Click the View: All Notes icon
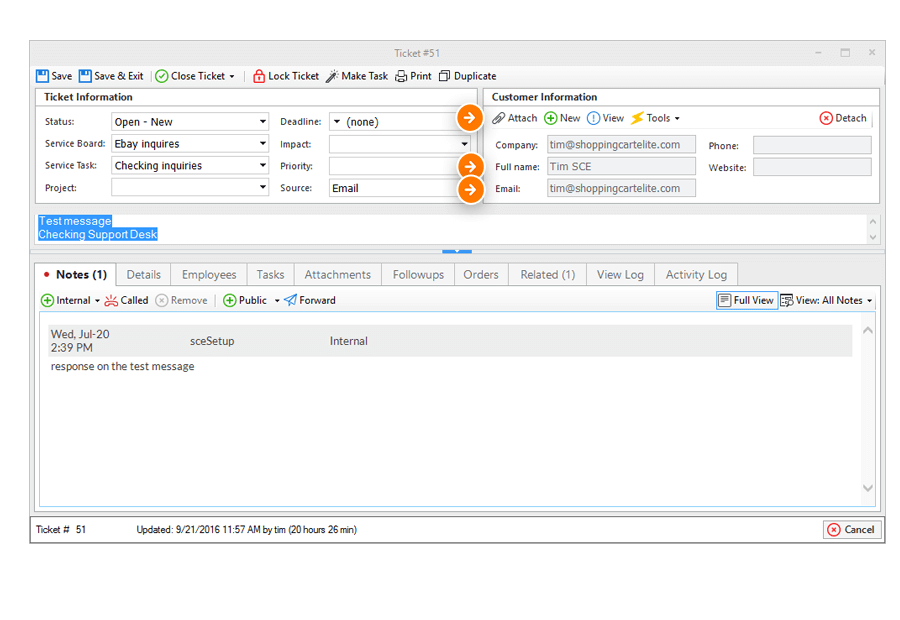Screen dimensions: 900x620 click(x=786, y=300)
